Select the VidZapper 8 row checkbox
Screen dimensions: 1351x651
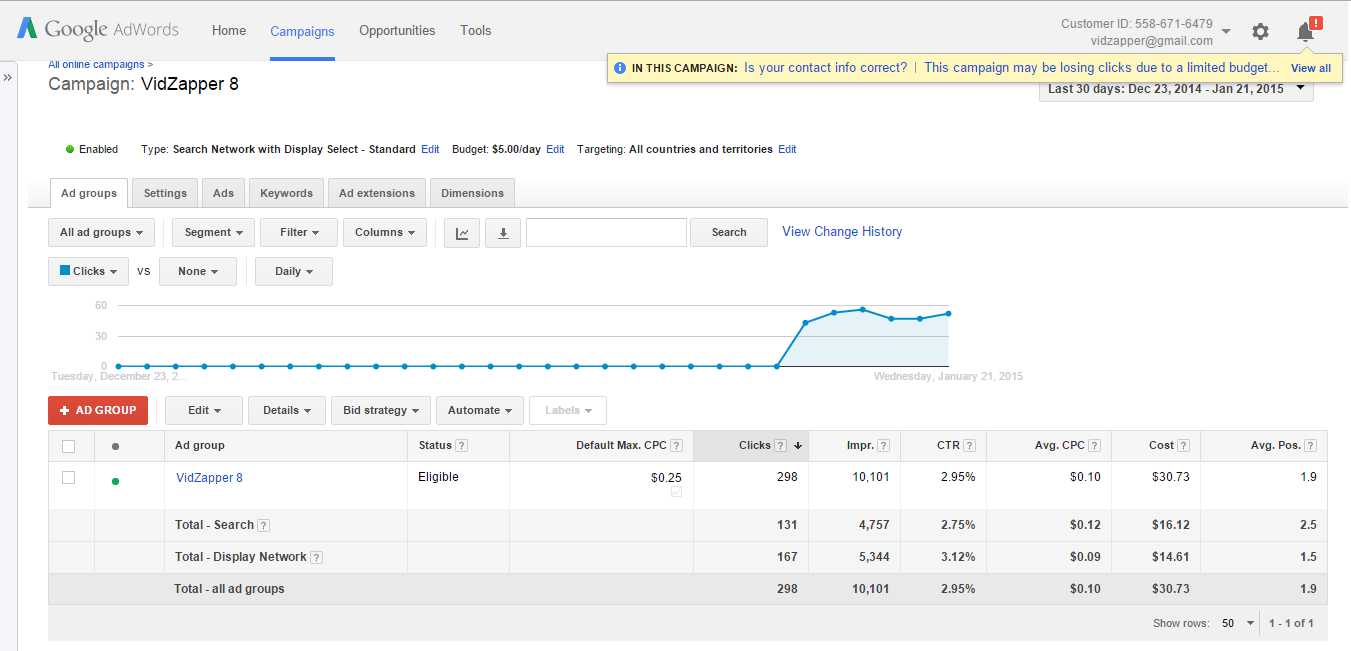69,478
